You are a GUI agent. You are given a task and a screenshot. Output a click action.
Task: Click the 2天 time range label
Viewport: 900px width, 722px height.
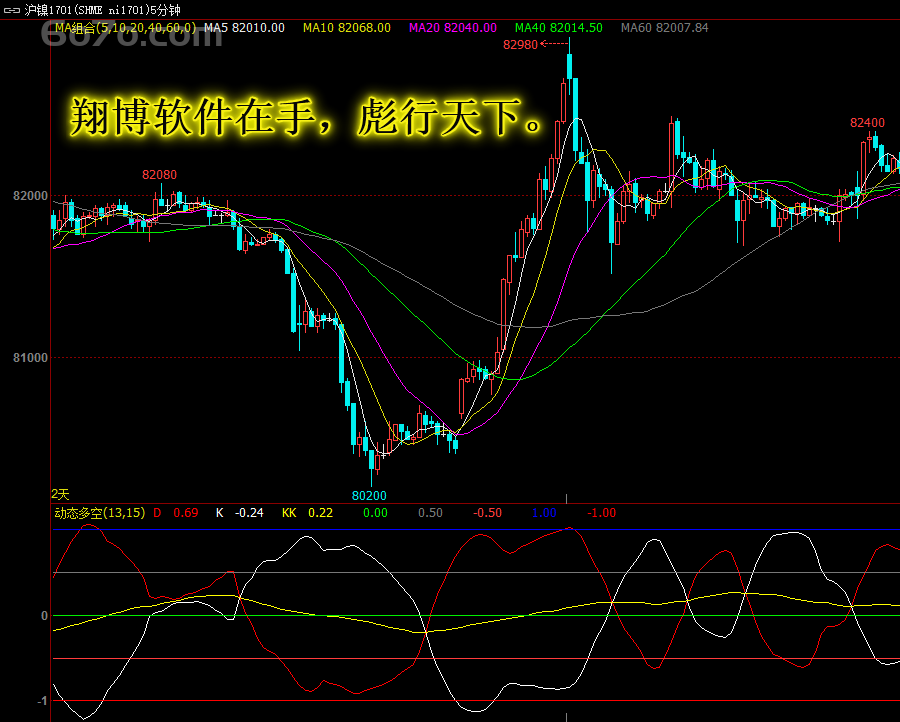[61, 494]
